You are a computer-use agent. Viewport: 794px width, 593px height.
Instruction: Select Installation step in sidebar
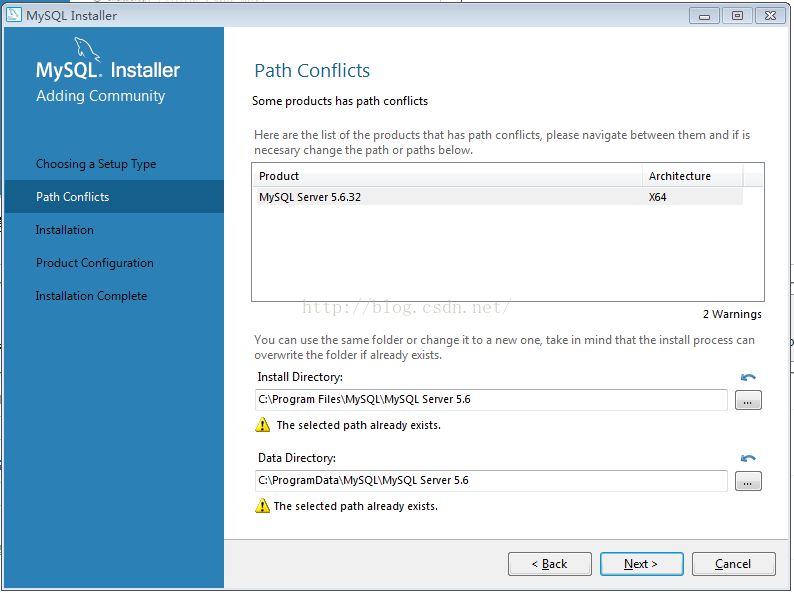pos(64,230)
